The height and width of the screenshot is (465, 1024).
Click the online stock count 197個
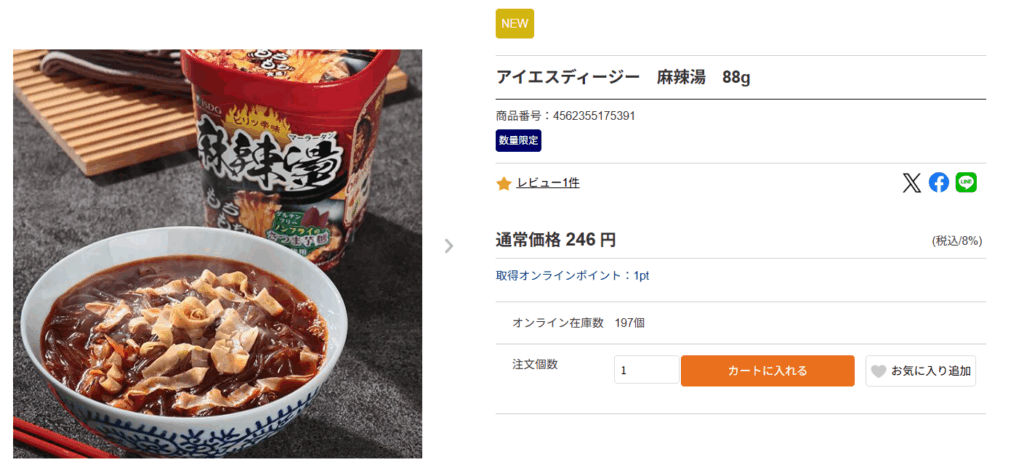click(x=630, y=323)
